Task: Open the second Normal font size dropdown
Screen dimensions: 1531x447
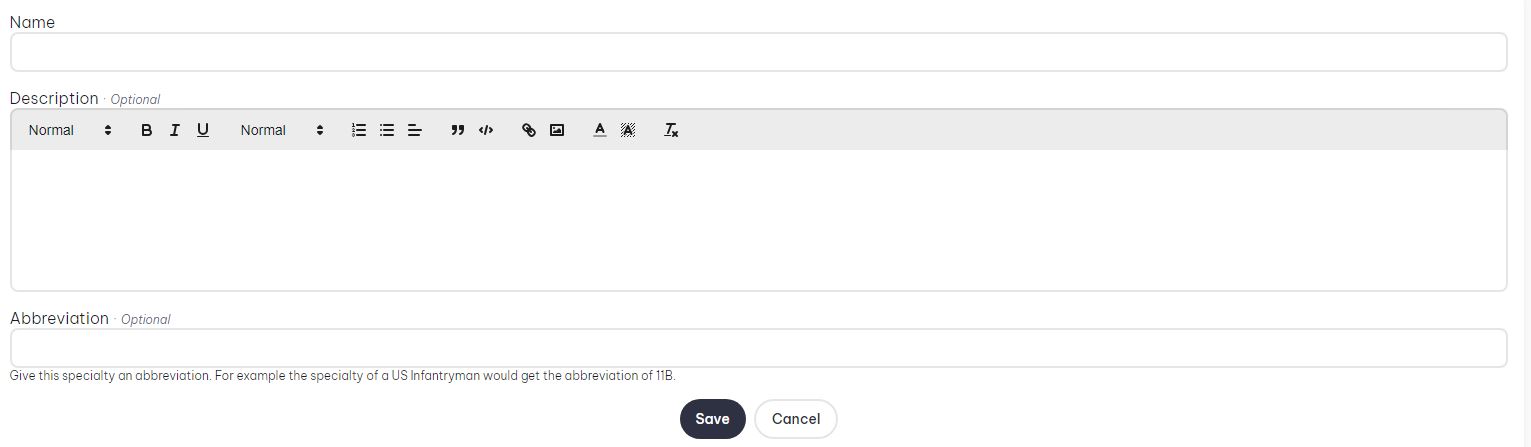Action: click(282, 130)
